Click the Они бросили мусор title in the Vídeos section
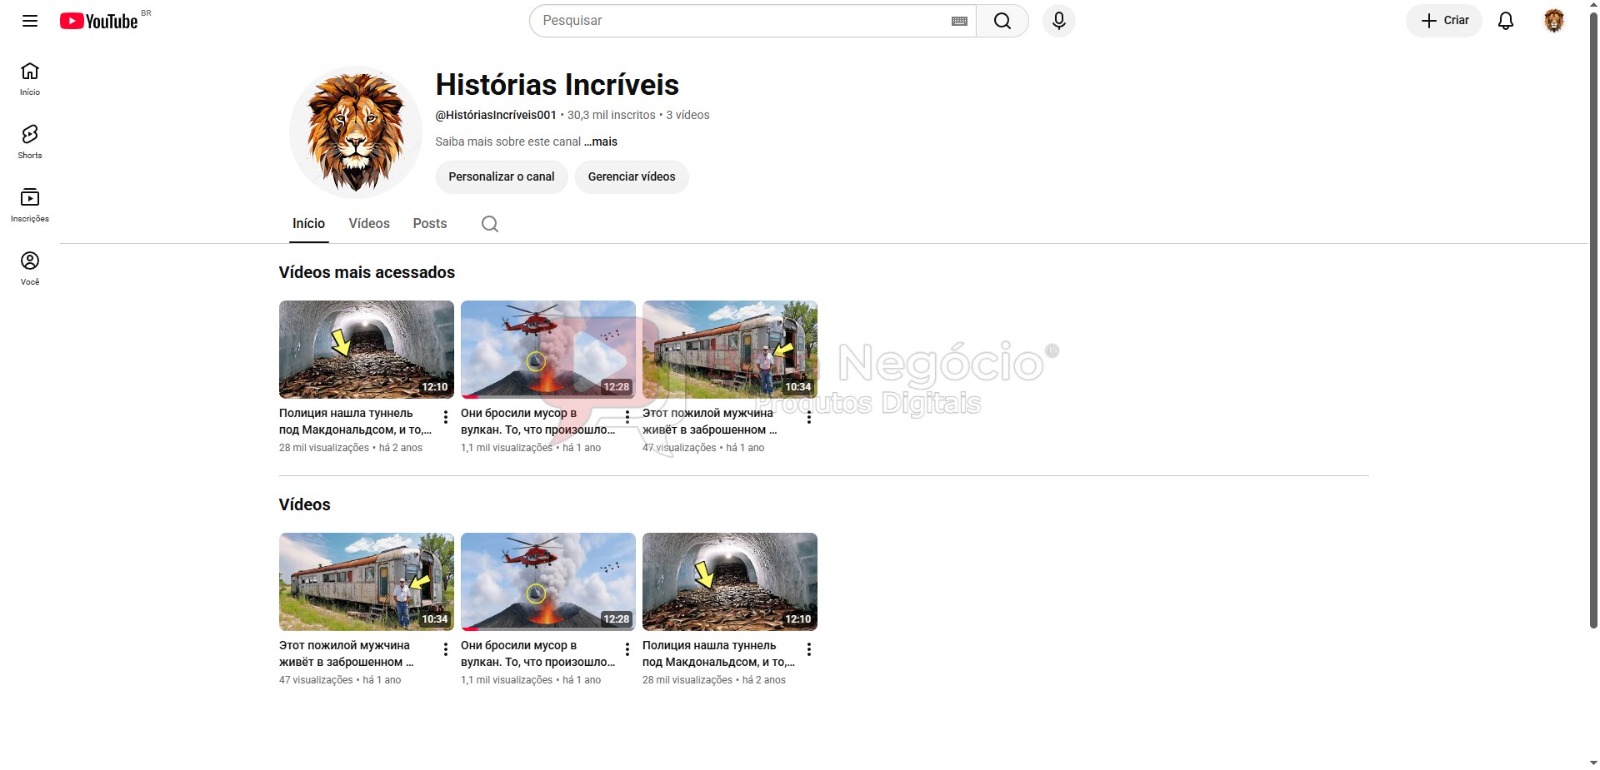 538,653
